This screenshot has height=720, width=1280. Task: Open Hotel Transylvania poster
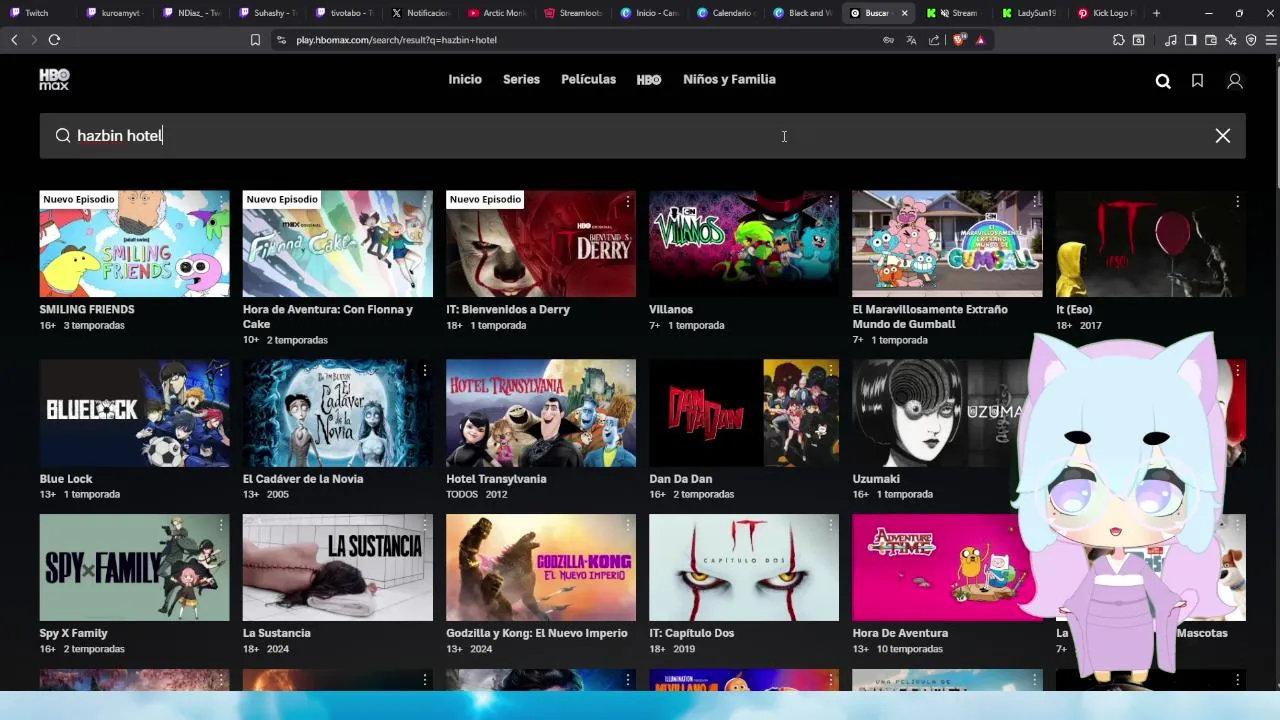tap(541, 413)
